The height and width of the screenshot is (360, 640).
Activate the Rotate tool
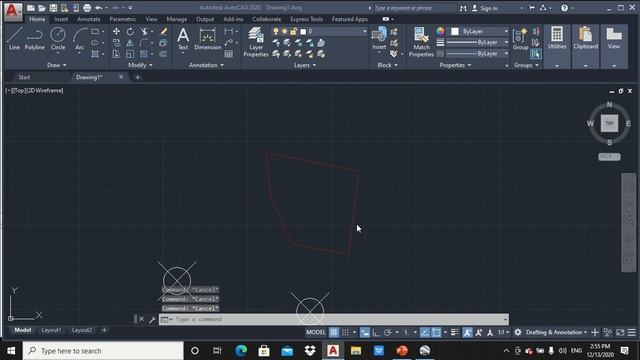(x=130, y=31)
